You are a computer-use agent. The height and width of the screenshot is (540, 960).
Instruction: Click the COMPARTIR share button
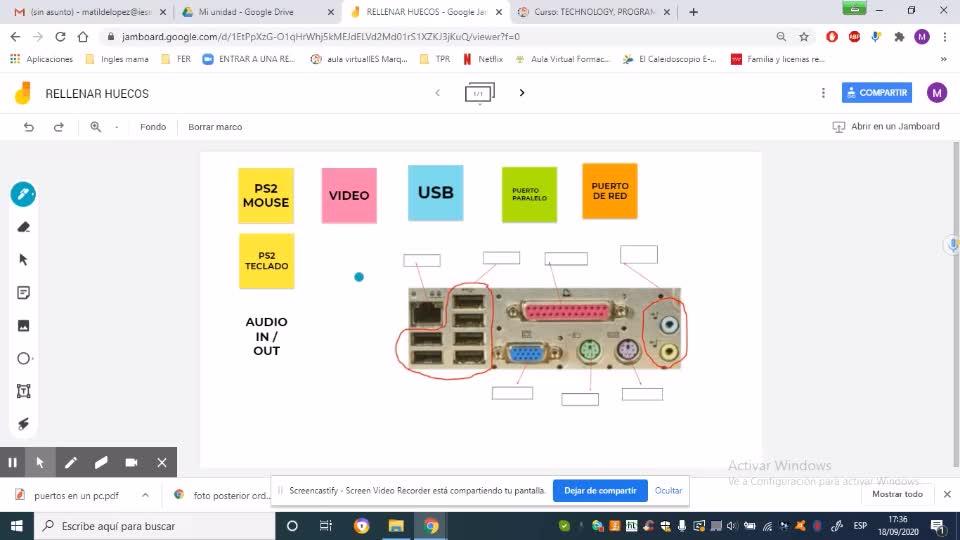(x=877, y=92)
